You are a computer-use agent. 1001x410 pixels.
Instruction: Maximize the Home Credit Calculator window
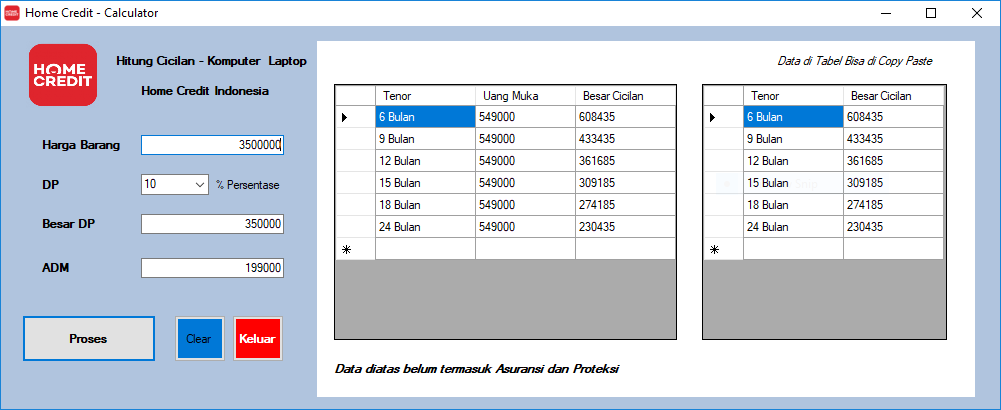coord(931,13)
